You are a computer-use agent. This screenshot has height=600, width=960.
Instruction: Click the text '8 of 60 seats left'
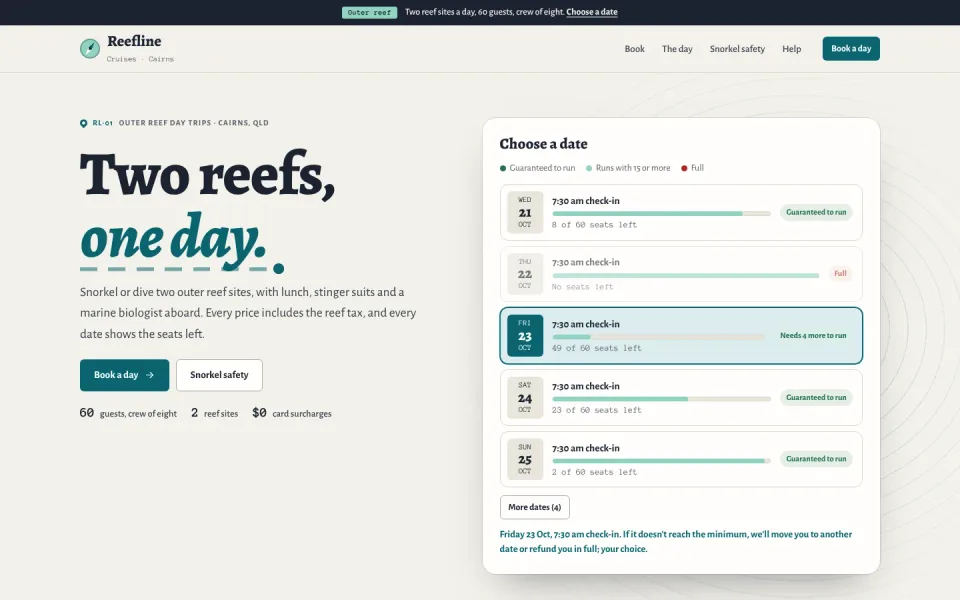point(594,225)
